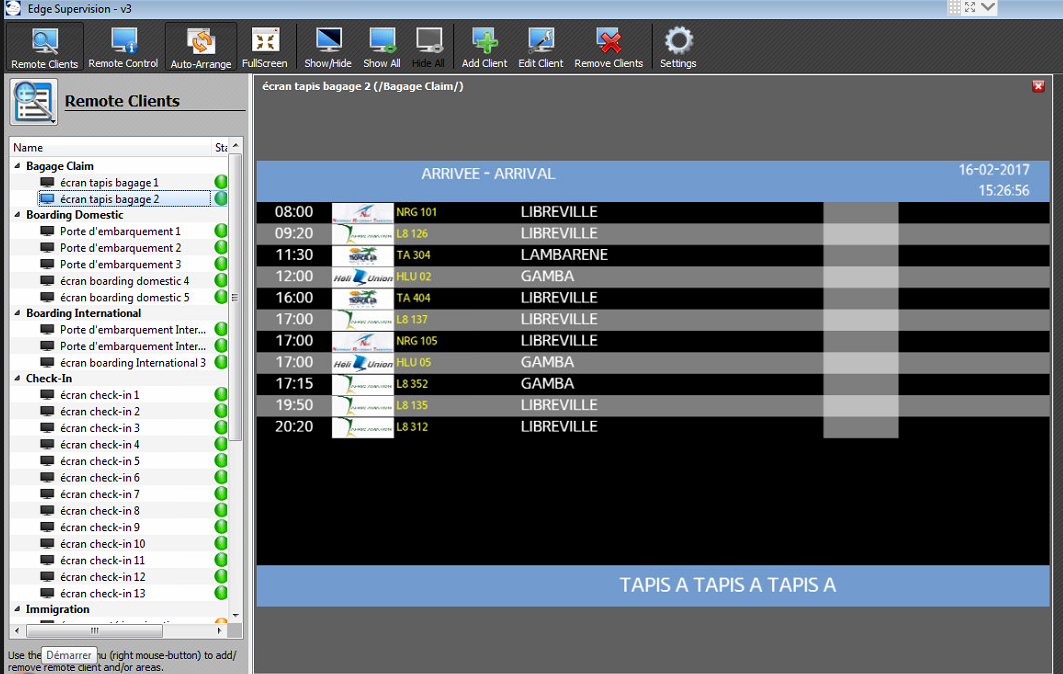The image size is (1063, 674).
Task: Choose écran check-in 7 from the tree
Action: pos(99,494)
